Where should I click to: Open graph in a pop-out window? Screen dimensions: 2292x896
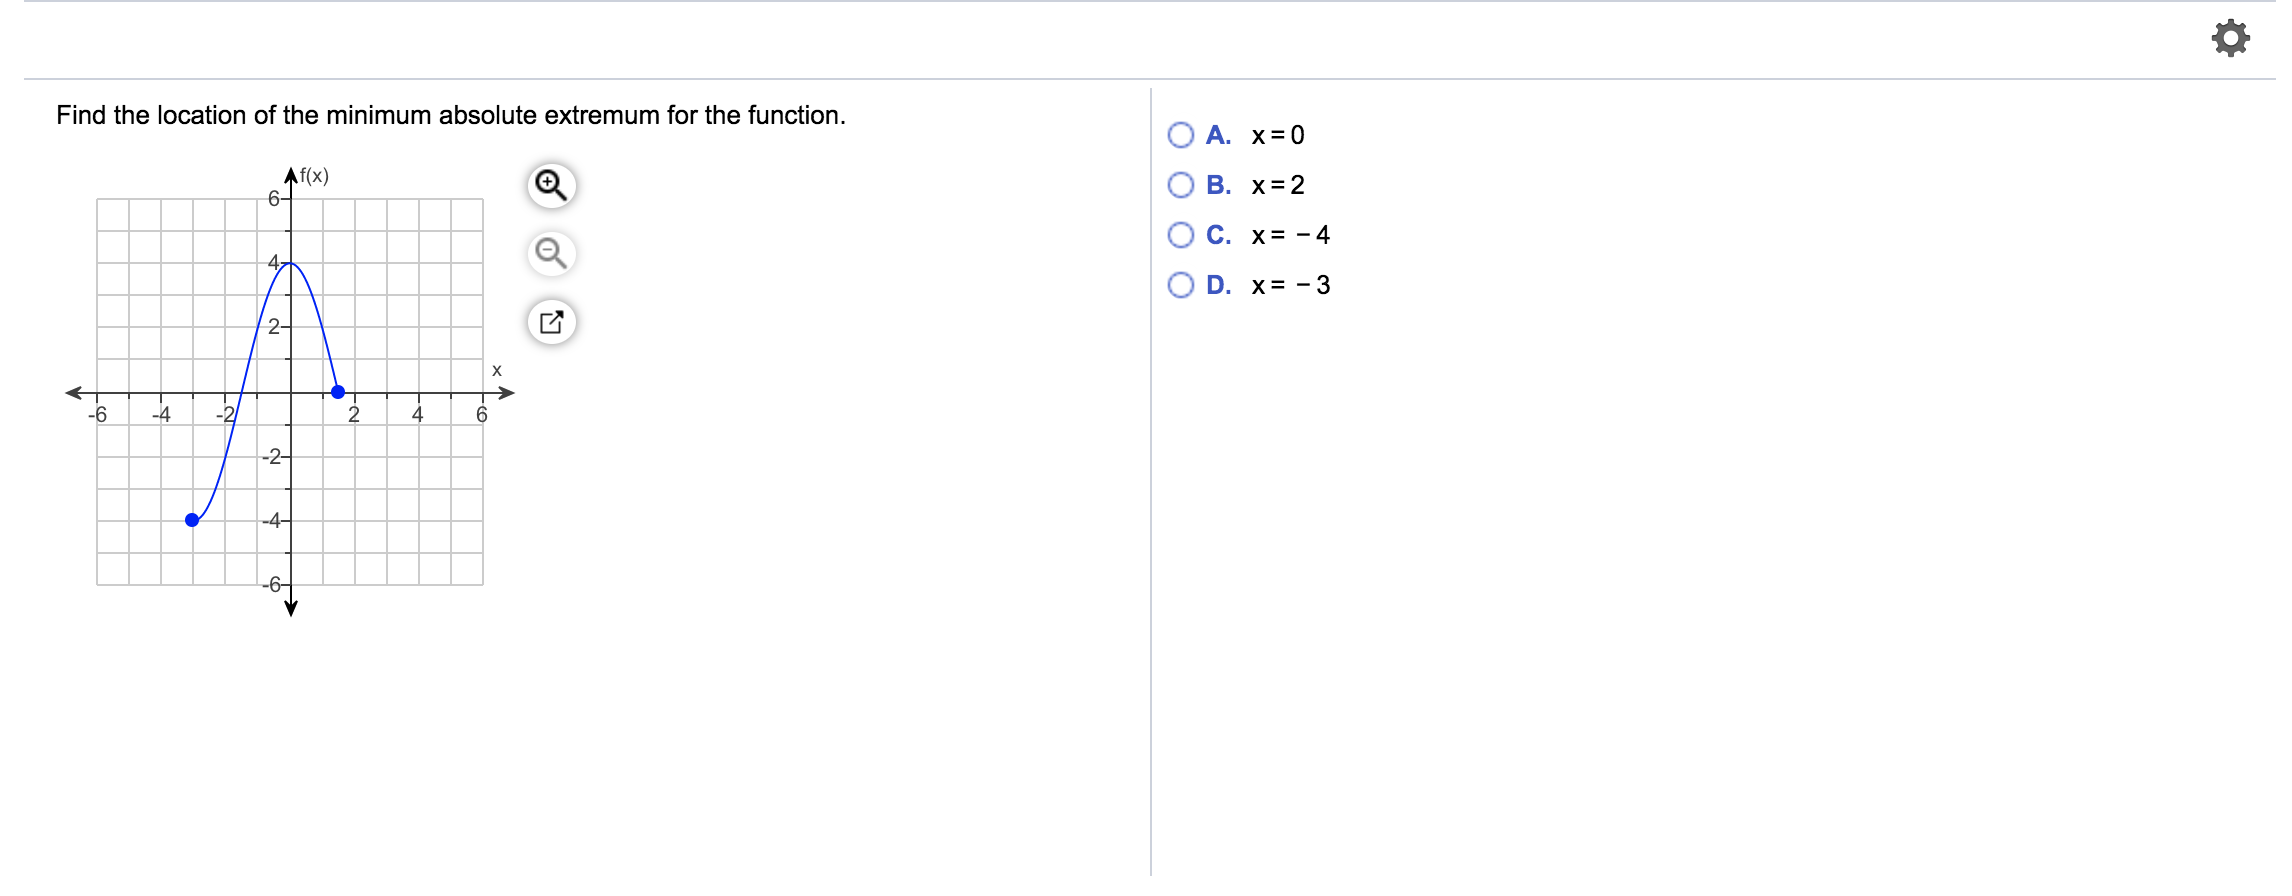tap(551, 322)
